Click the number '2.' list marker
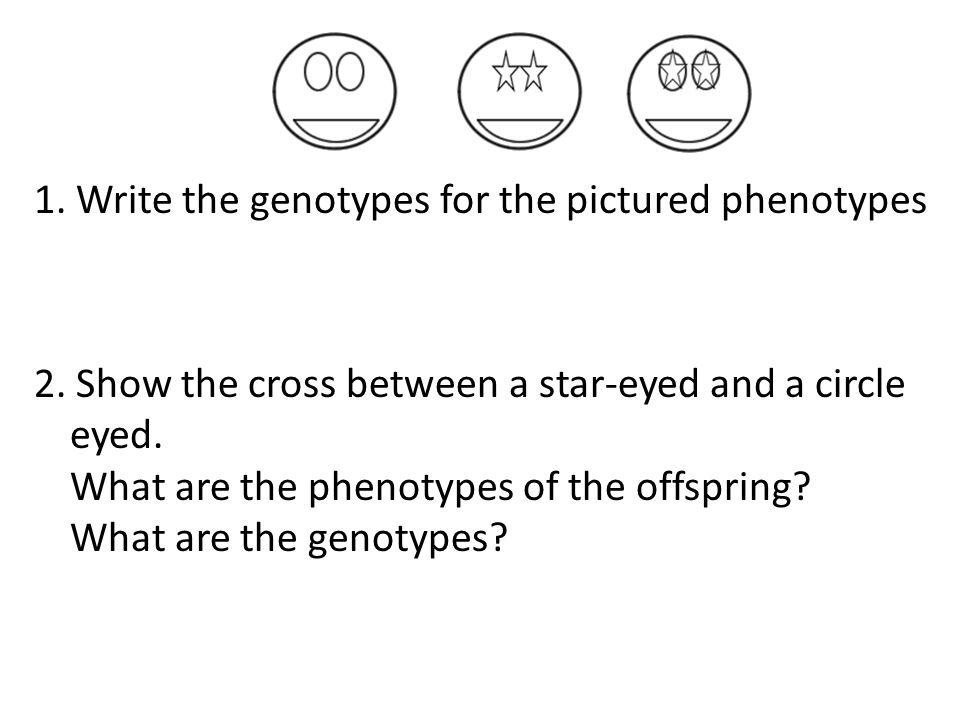This screenshot has height=720, width=960. pos(51,384)
